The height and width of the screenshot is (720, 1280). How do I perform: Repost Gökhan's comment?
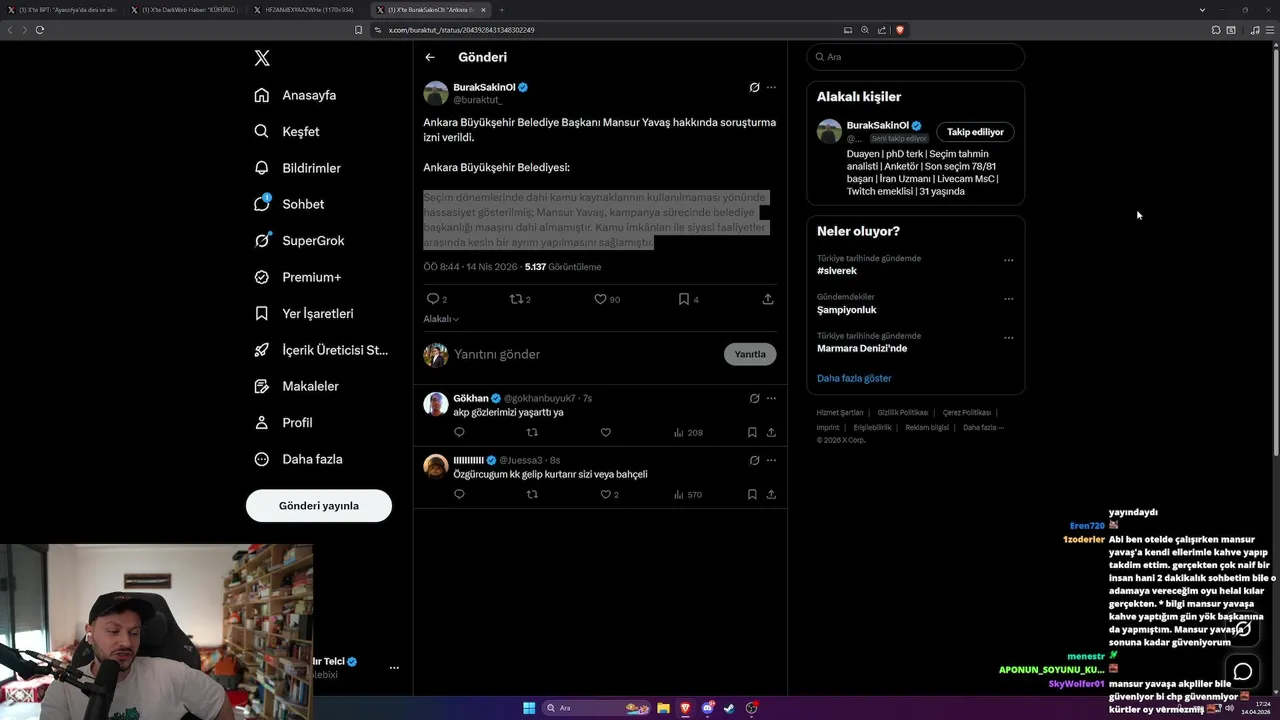pos(532,432)
